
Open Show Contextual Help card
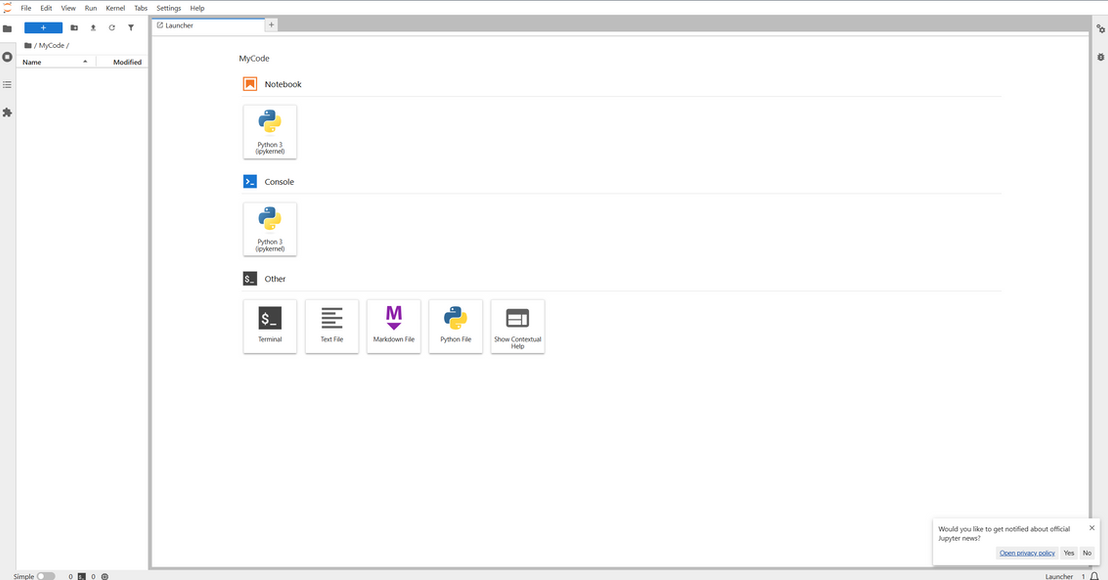tap(517, 326)
